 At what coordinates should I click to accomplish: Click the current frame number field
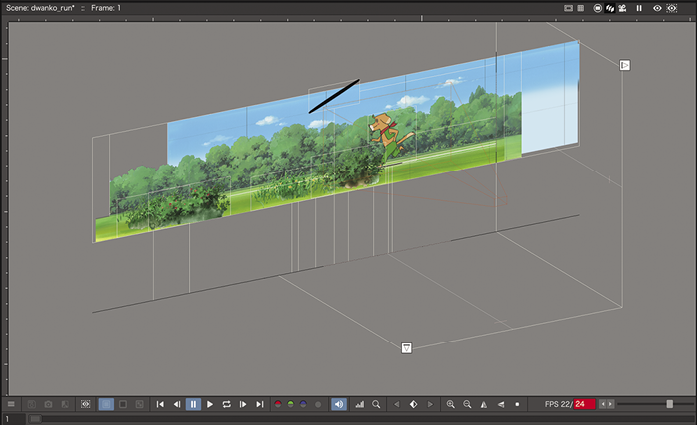coord(14,419)
